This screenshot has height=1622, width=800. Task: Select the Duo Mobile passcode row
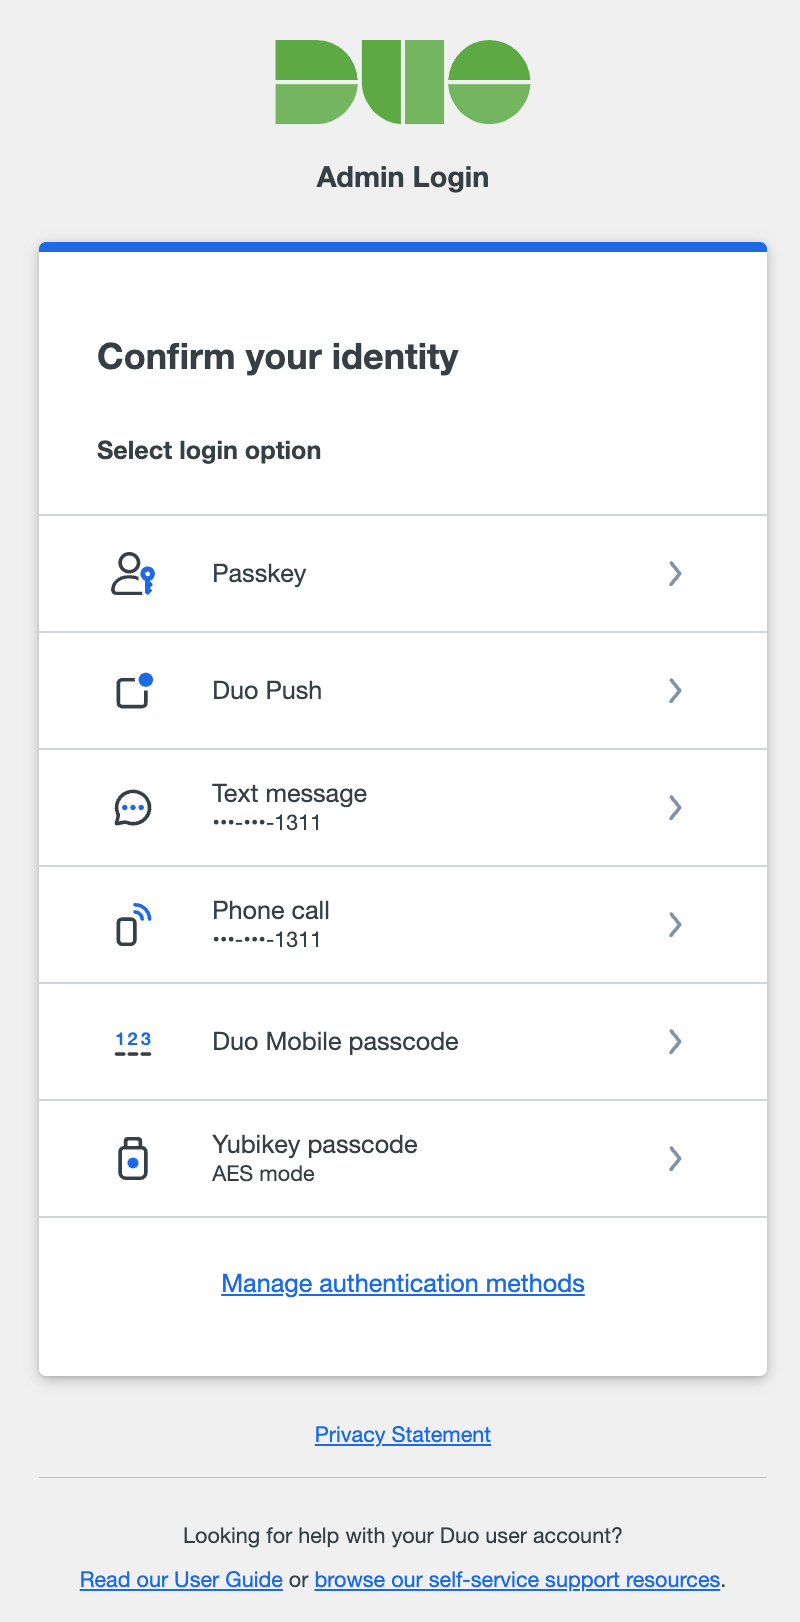tap(400, 1041)
